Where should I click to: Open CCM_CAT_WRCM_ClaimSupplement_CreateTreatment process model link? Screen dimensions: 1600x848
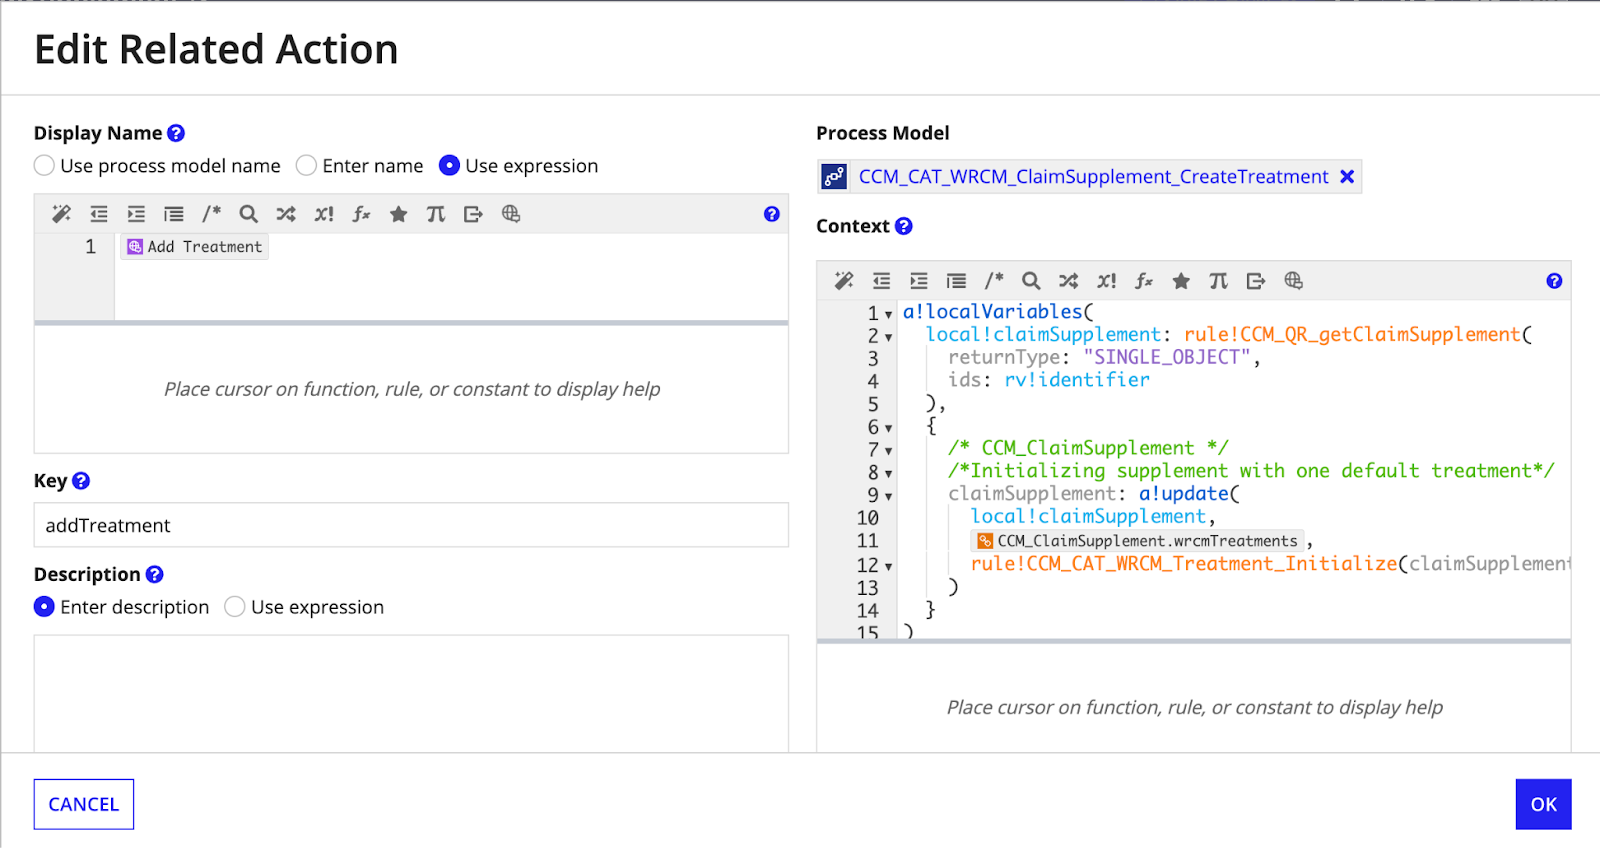pos(1093,177)
